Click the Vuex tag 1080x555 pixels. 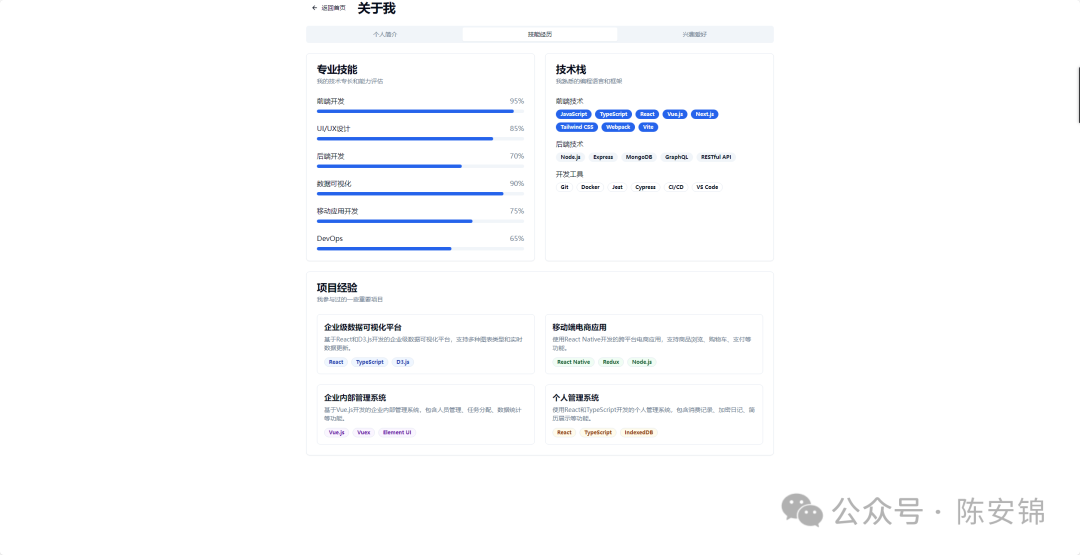click(364, 432)
